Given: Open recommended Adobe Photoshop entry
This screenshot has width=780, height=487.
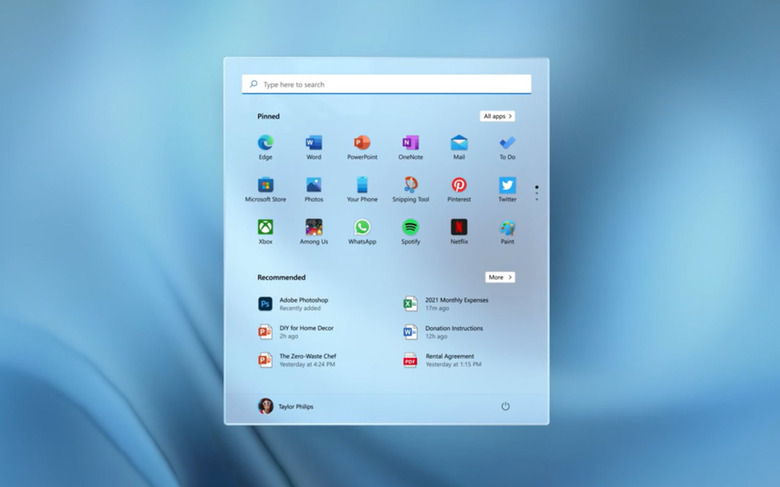Looking at the screenshot, I should pos(293,304).
